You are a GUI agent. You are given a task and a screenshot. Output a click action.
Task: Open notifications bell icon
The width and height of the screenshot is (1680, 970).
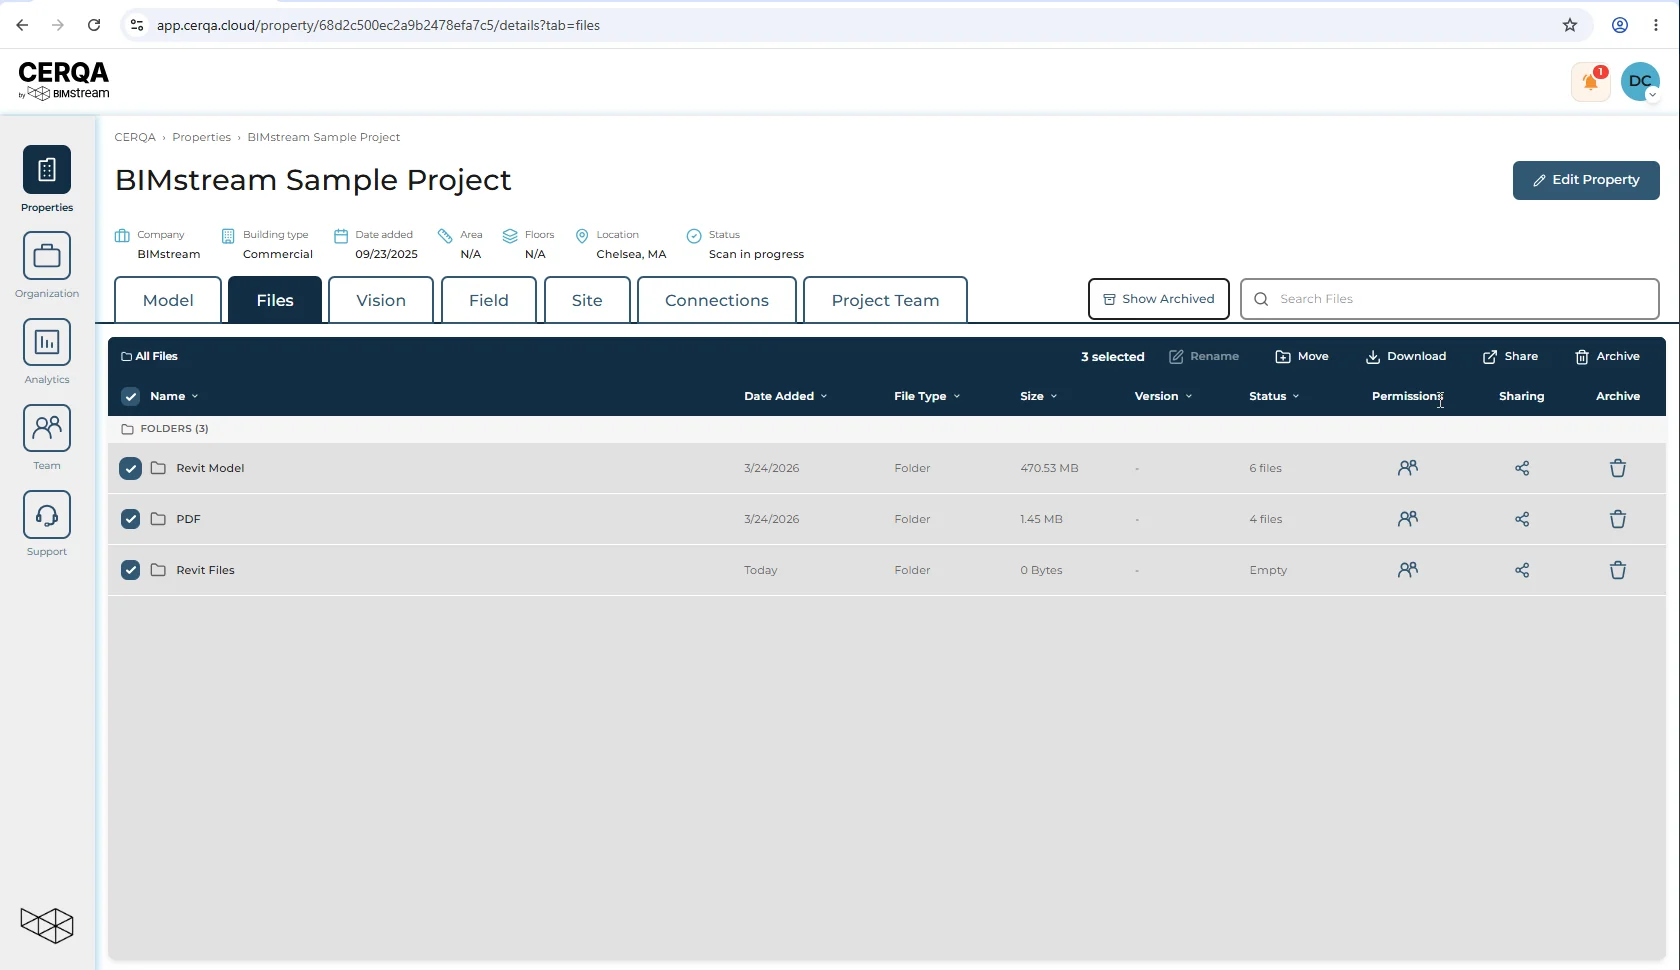point(1590,82)
